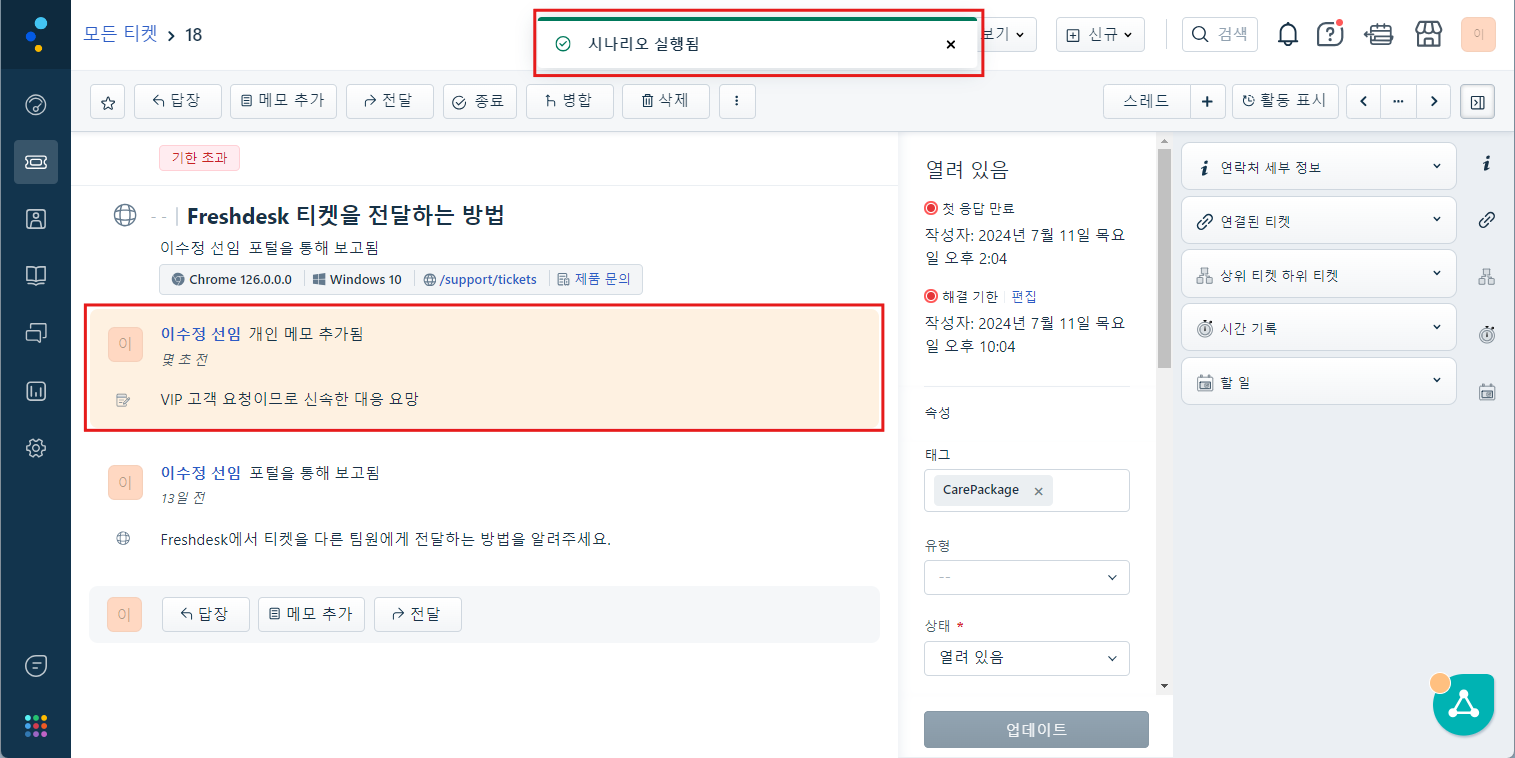Open the 상태 dropdown showing 열려 있음
This screenshot has width=1515, height=758.
click(1027, 658)
